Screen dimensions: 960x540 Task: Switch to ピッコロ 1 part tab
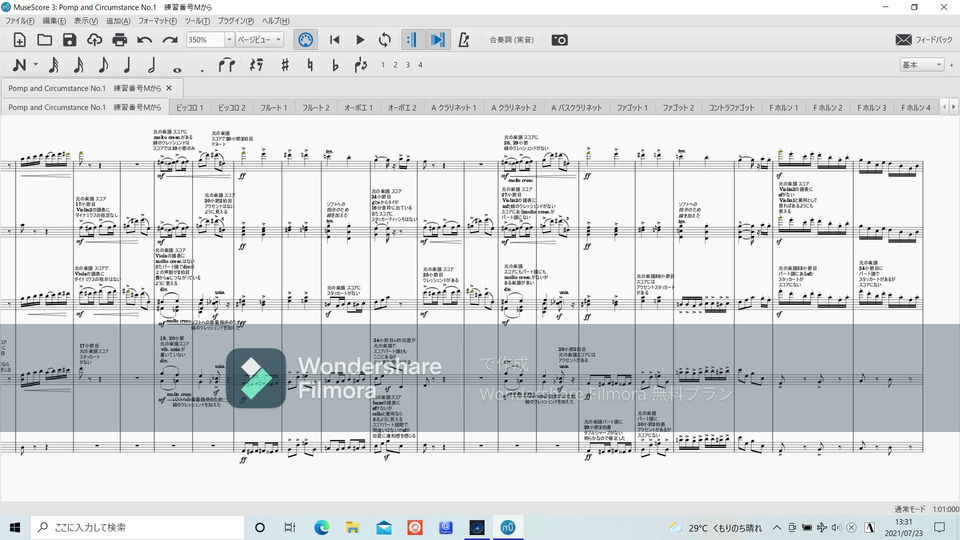(x=190, y=107)
